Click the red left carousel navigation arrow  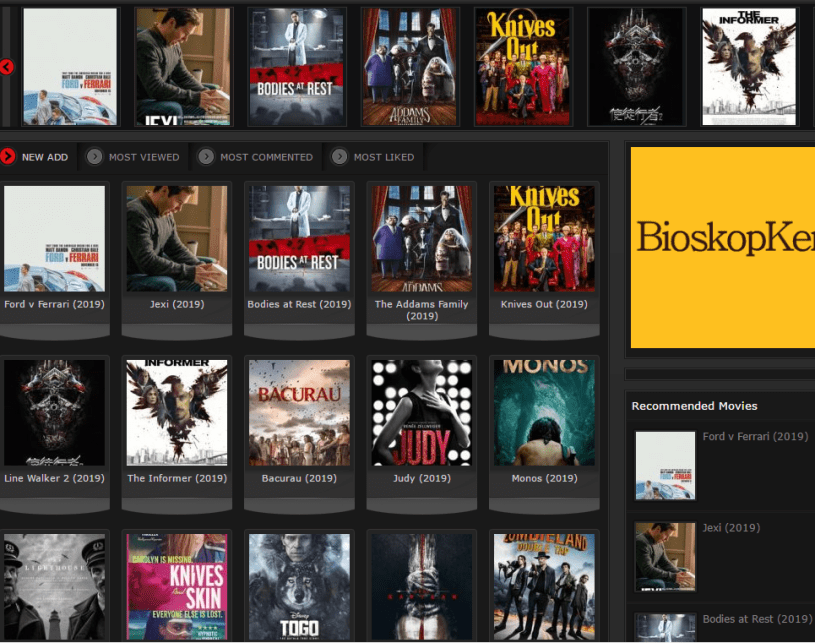point(6,67)
